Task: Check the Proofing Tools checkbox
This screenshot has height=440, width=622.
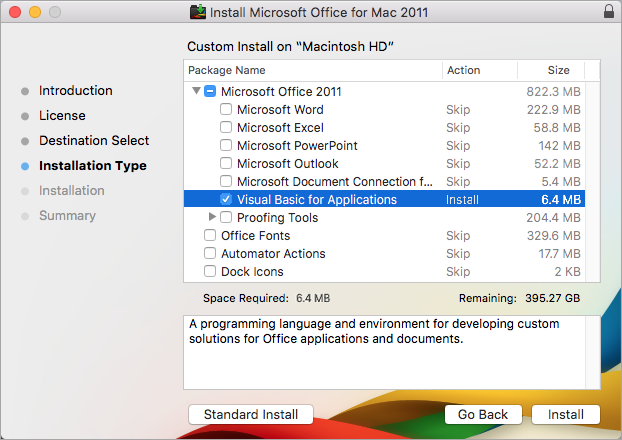Action: pos(226,218)
